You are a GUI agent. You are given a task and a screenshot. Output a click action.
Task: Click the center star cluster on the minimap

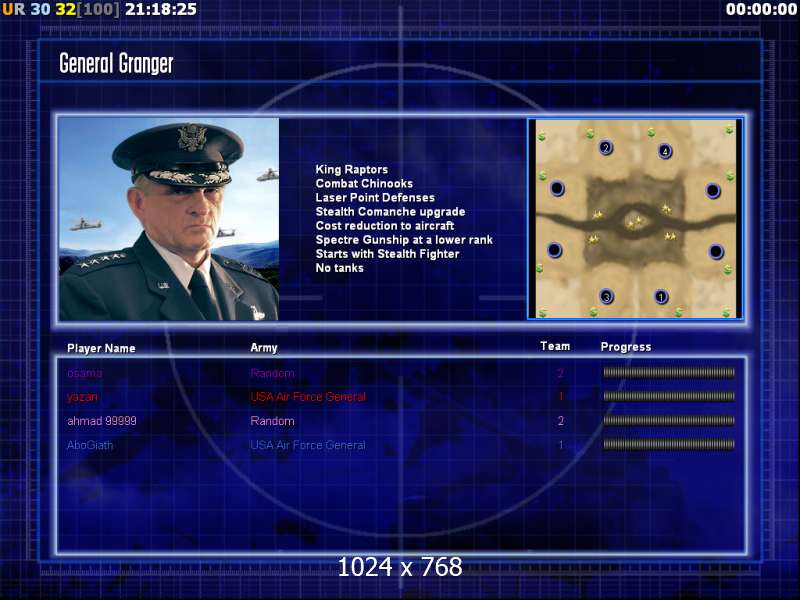[635, 221]
